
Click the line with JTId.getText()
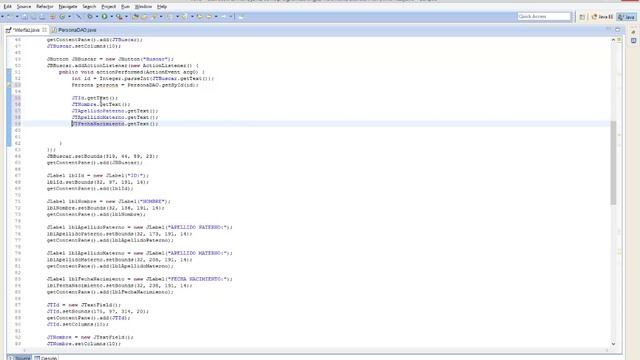point(95,98)
